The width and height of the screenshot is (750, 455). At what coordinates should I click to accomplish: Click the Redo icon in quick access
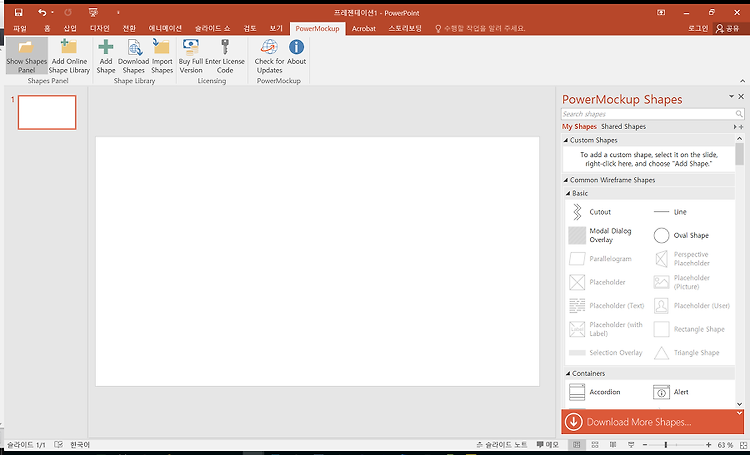coord(68,12)
